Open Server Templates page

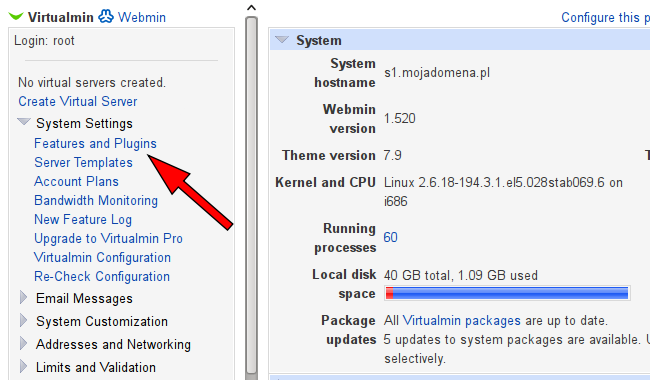(83, 162)
